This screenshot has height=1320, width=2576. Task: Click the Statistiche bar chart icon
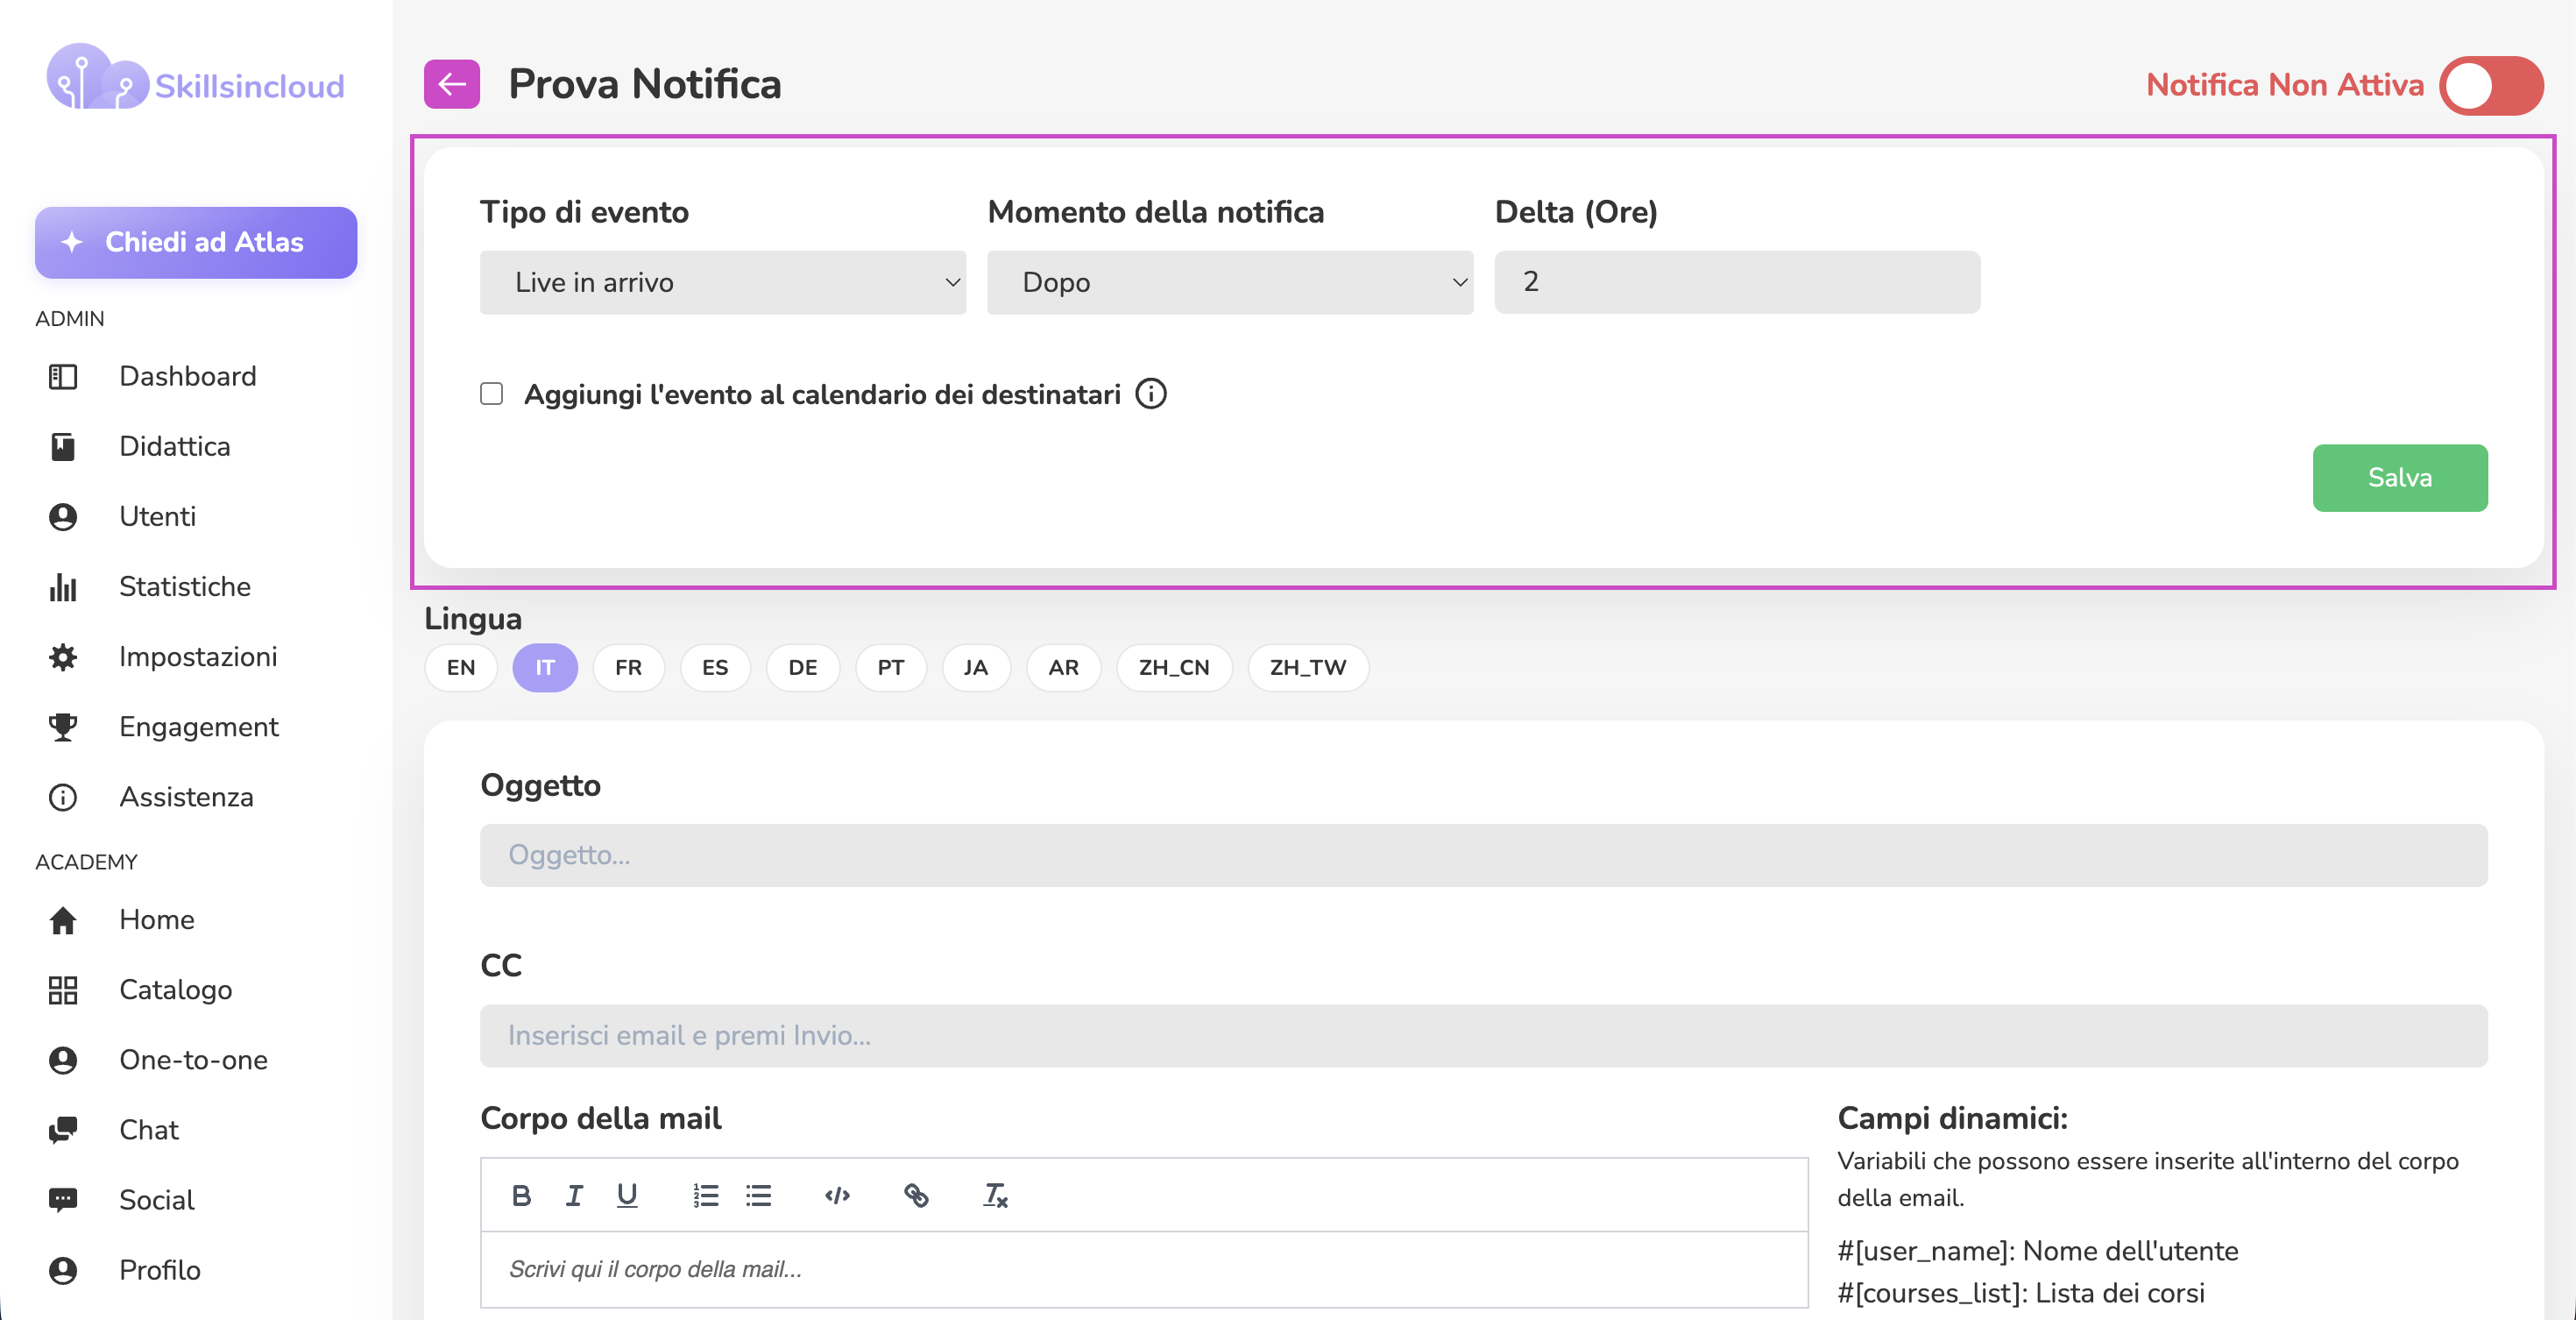pos(63,586)
